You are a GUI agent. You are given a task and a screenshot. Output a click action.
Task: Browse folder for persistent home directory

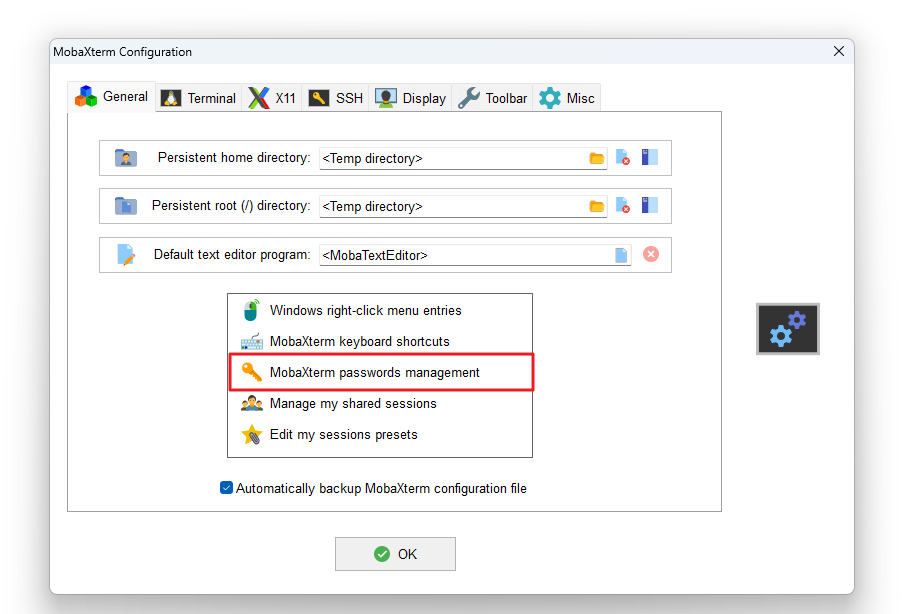[x=597, y=158]
